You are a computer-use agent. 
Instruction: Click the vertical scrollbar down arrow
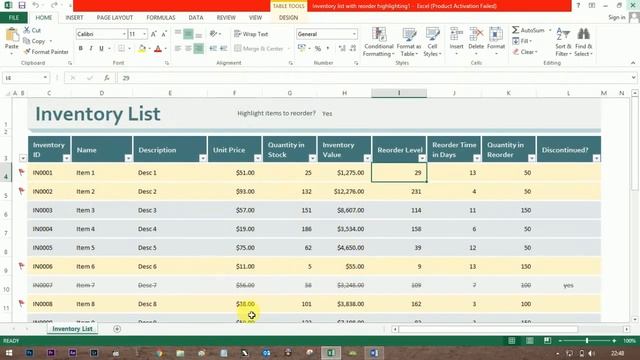pyautogui.click(x=635, y=319)
